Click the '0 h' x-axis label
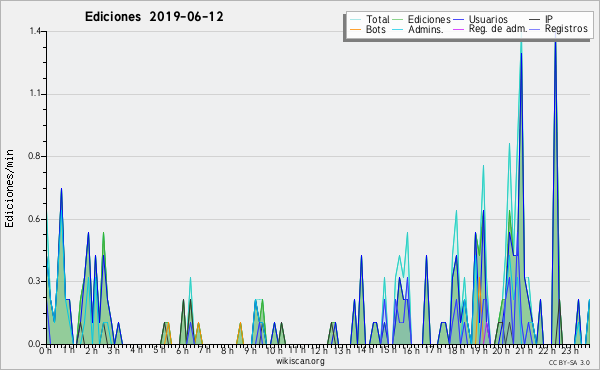 pyautogui.click(x=45, y=351)
